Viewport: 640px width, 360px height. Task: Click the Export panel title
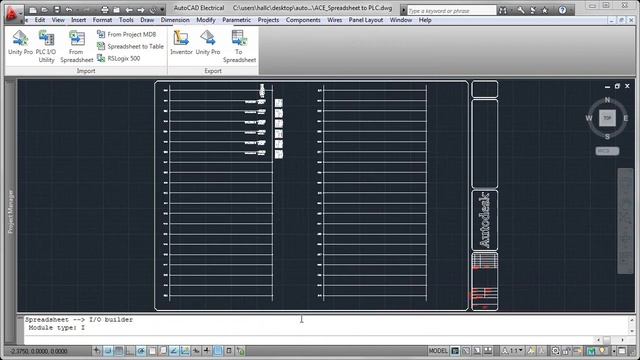pyautogui.click(x=213, y=71)
